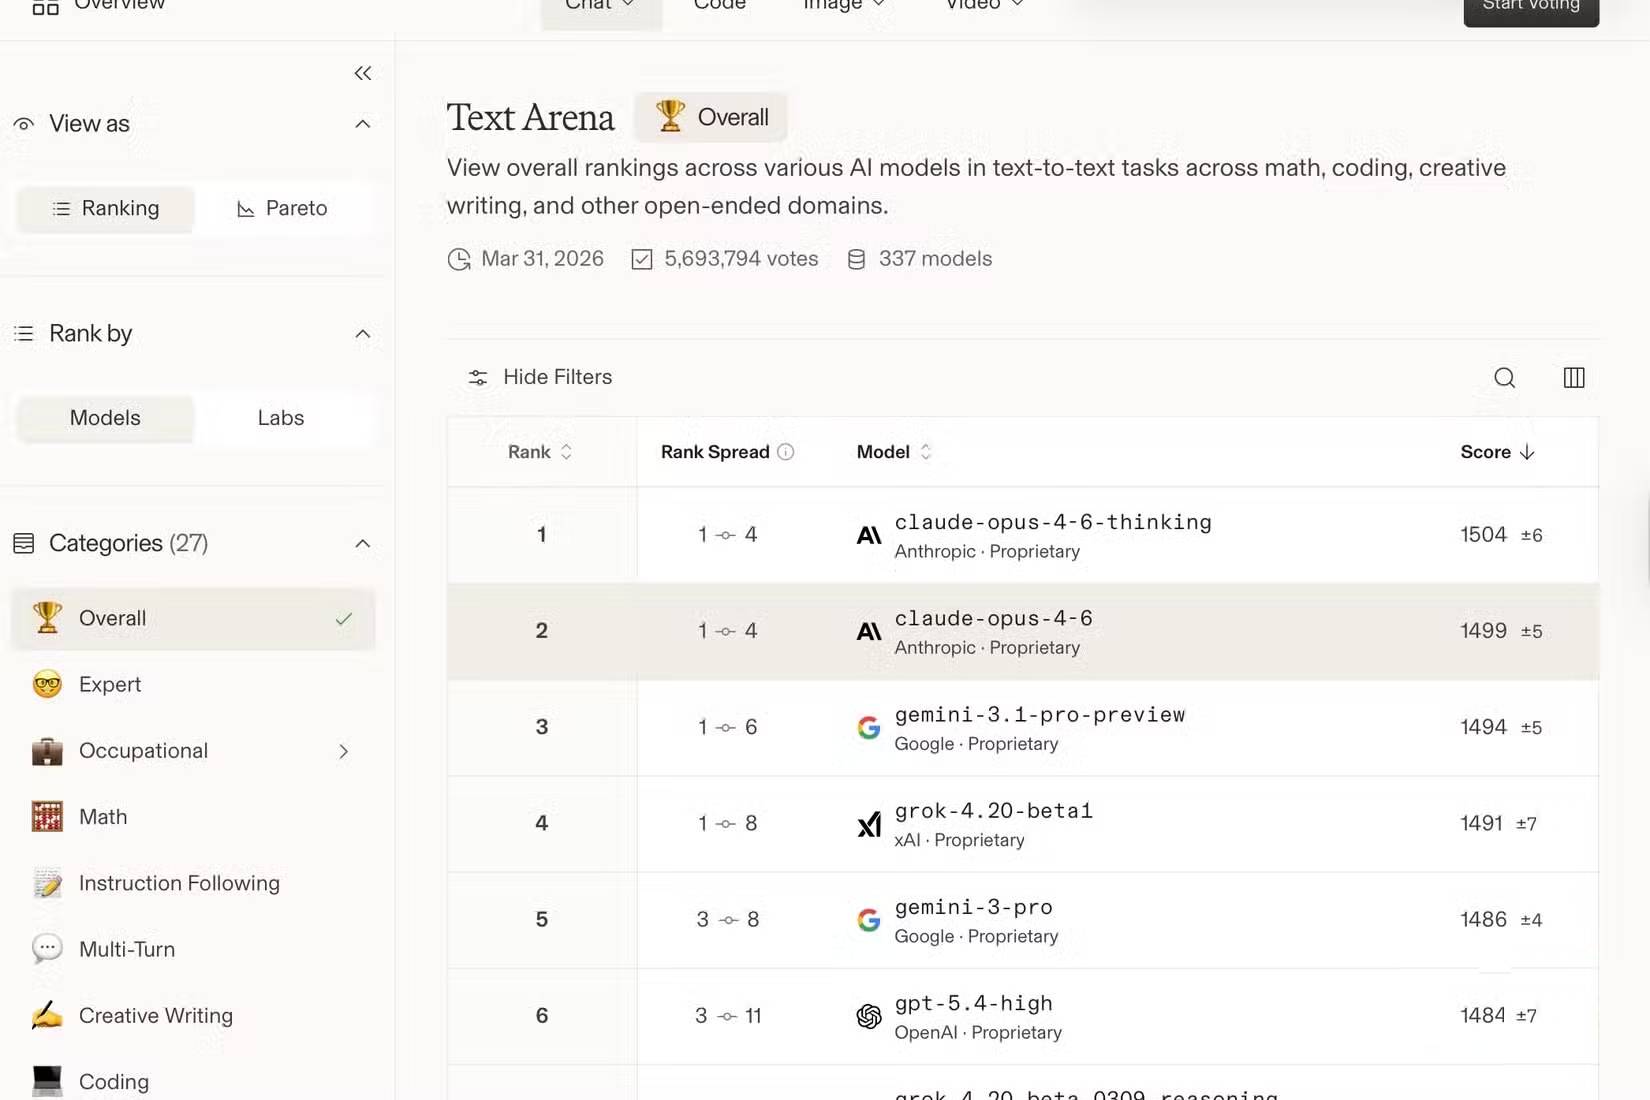The height and width of the screenshot is (1100, 1650).
Task: Expand the Occupational subcategories
Action: [344, 751]
